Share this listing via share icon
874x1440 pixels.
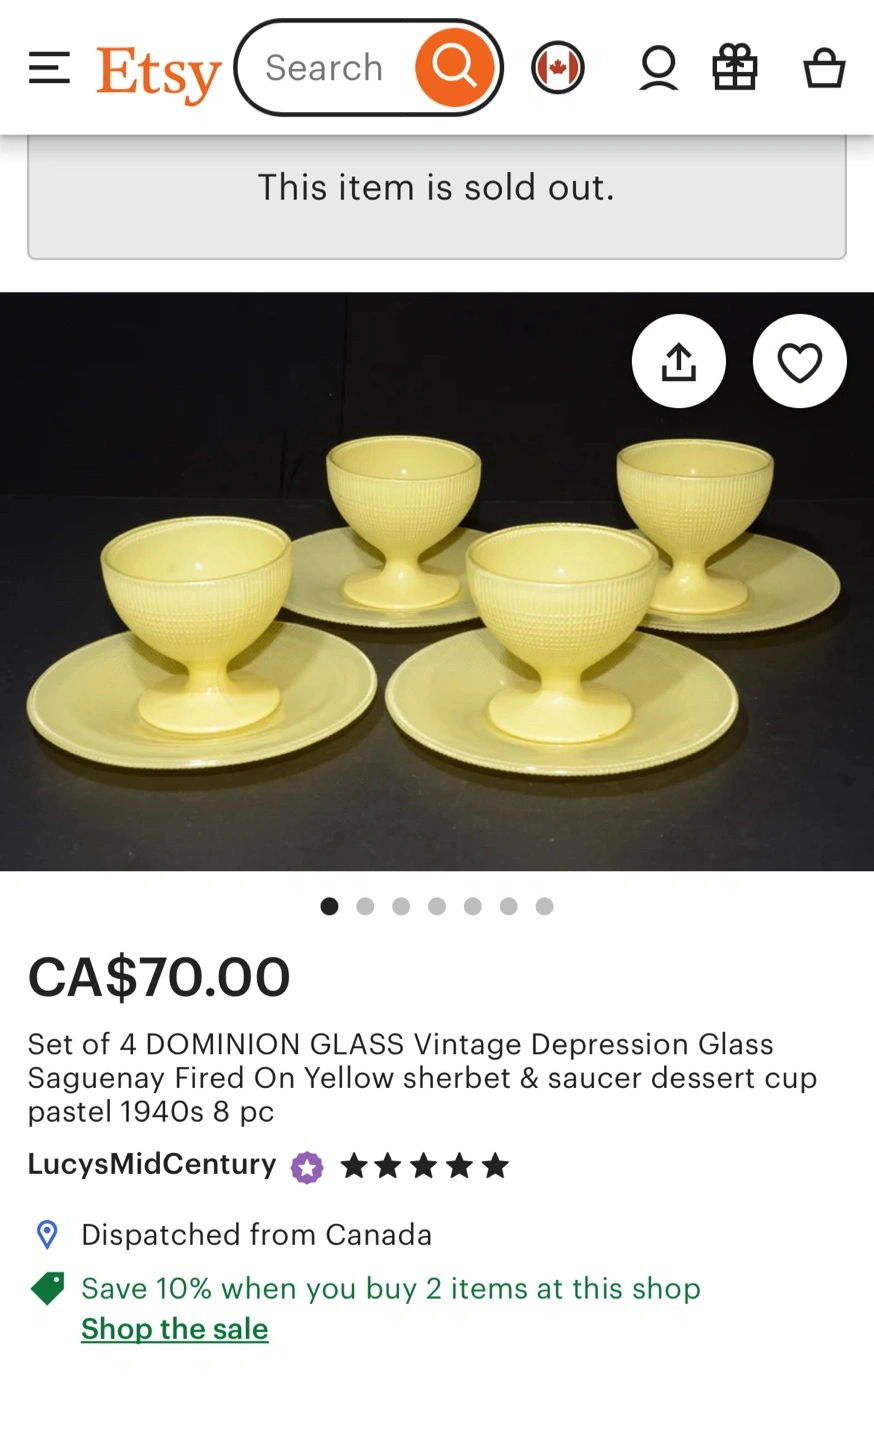(x=679, y=361)
